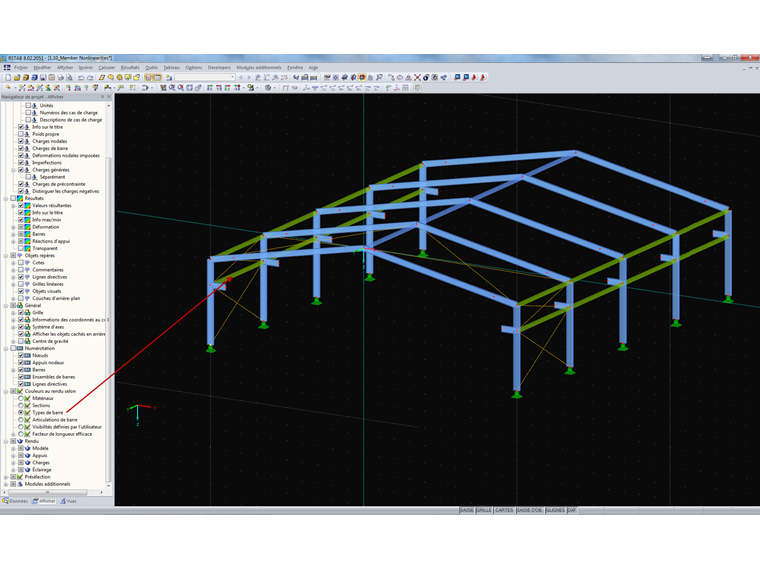760x570 pixels.
Task: Close the project navigator panel
Action: point(109,97)
